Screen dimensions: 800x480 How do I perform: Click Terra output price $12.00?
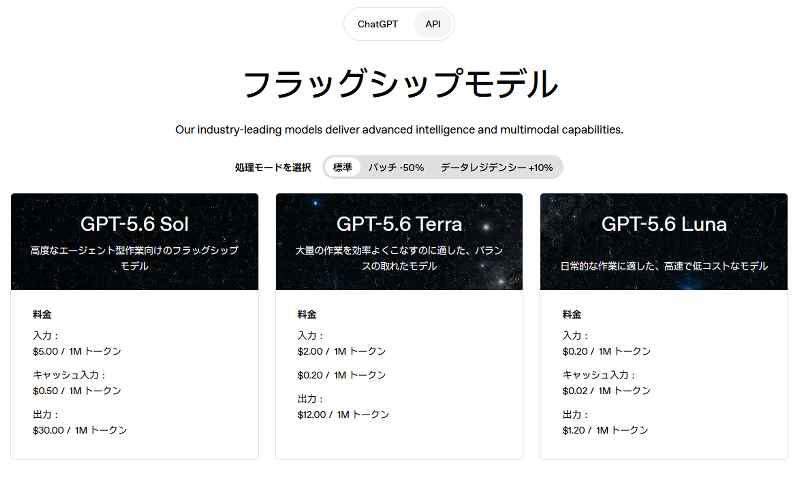pyautogui.click(x=343, y=415)
